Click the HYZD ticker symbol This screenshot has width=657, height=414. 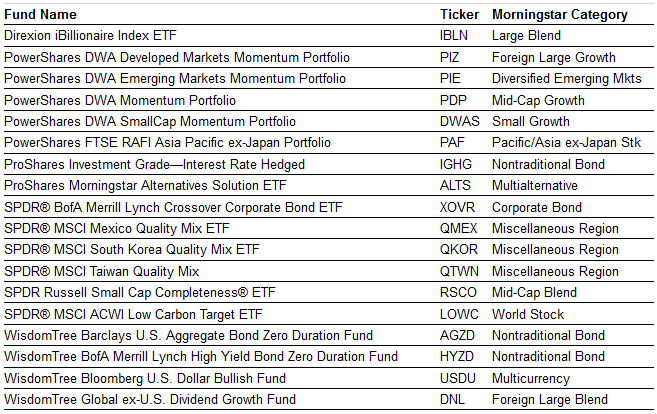coord(457,357)
